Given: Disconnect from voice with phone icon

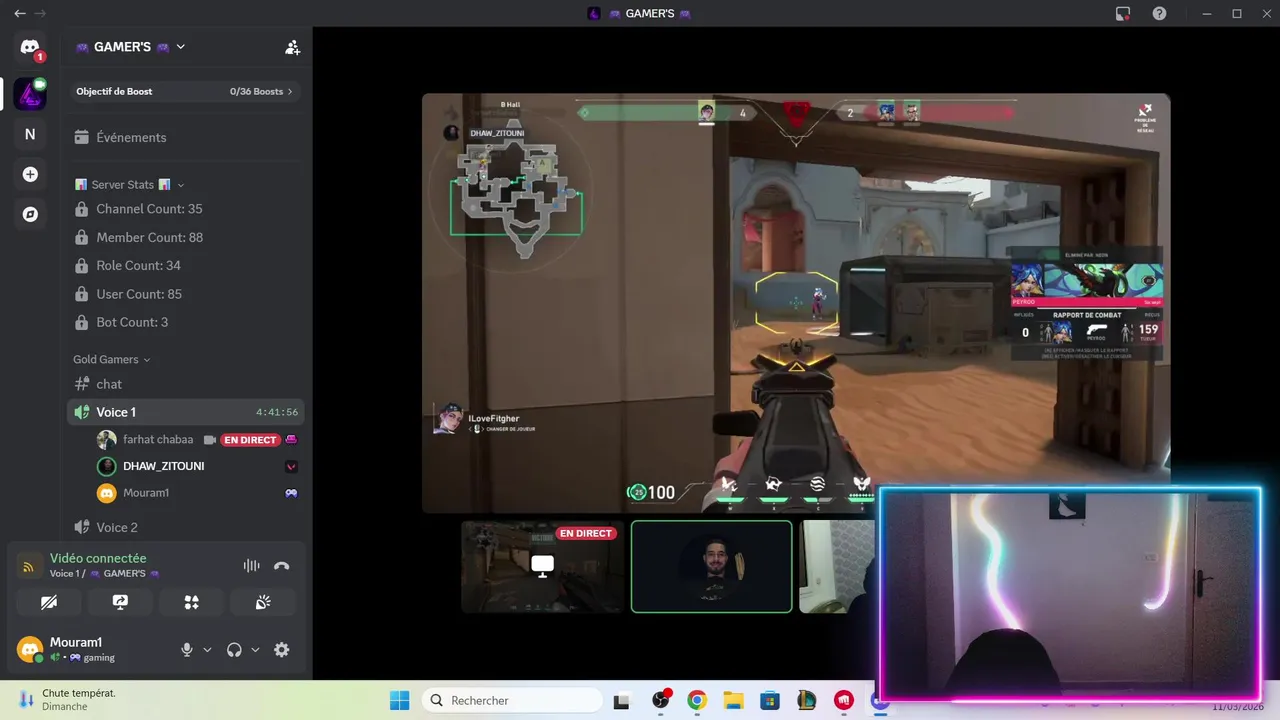Looking at the screenshot, I should click(x=282, y=566).
